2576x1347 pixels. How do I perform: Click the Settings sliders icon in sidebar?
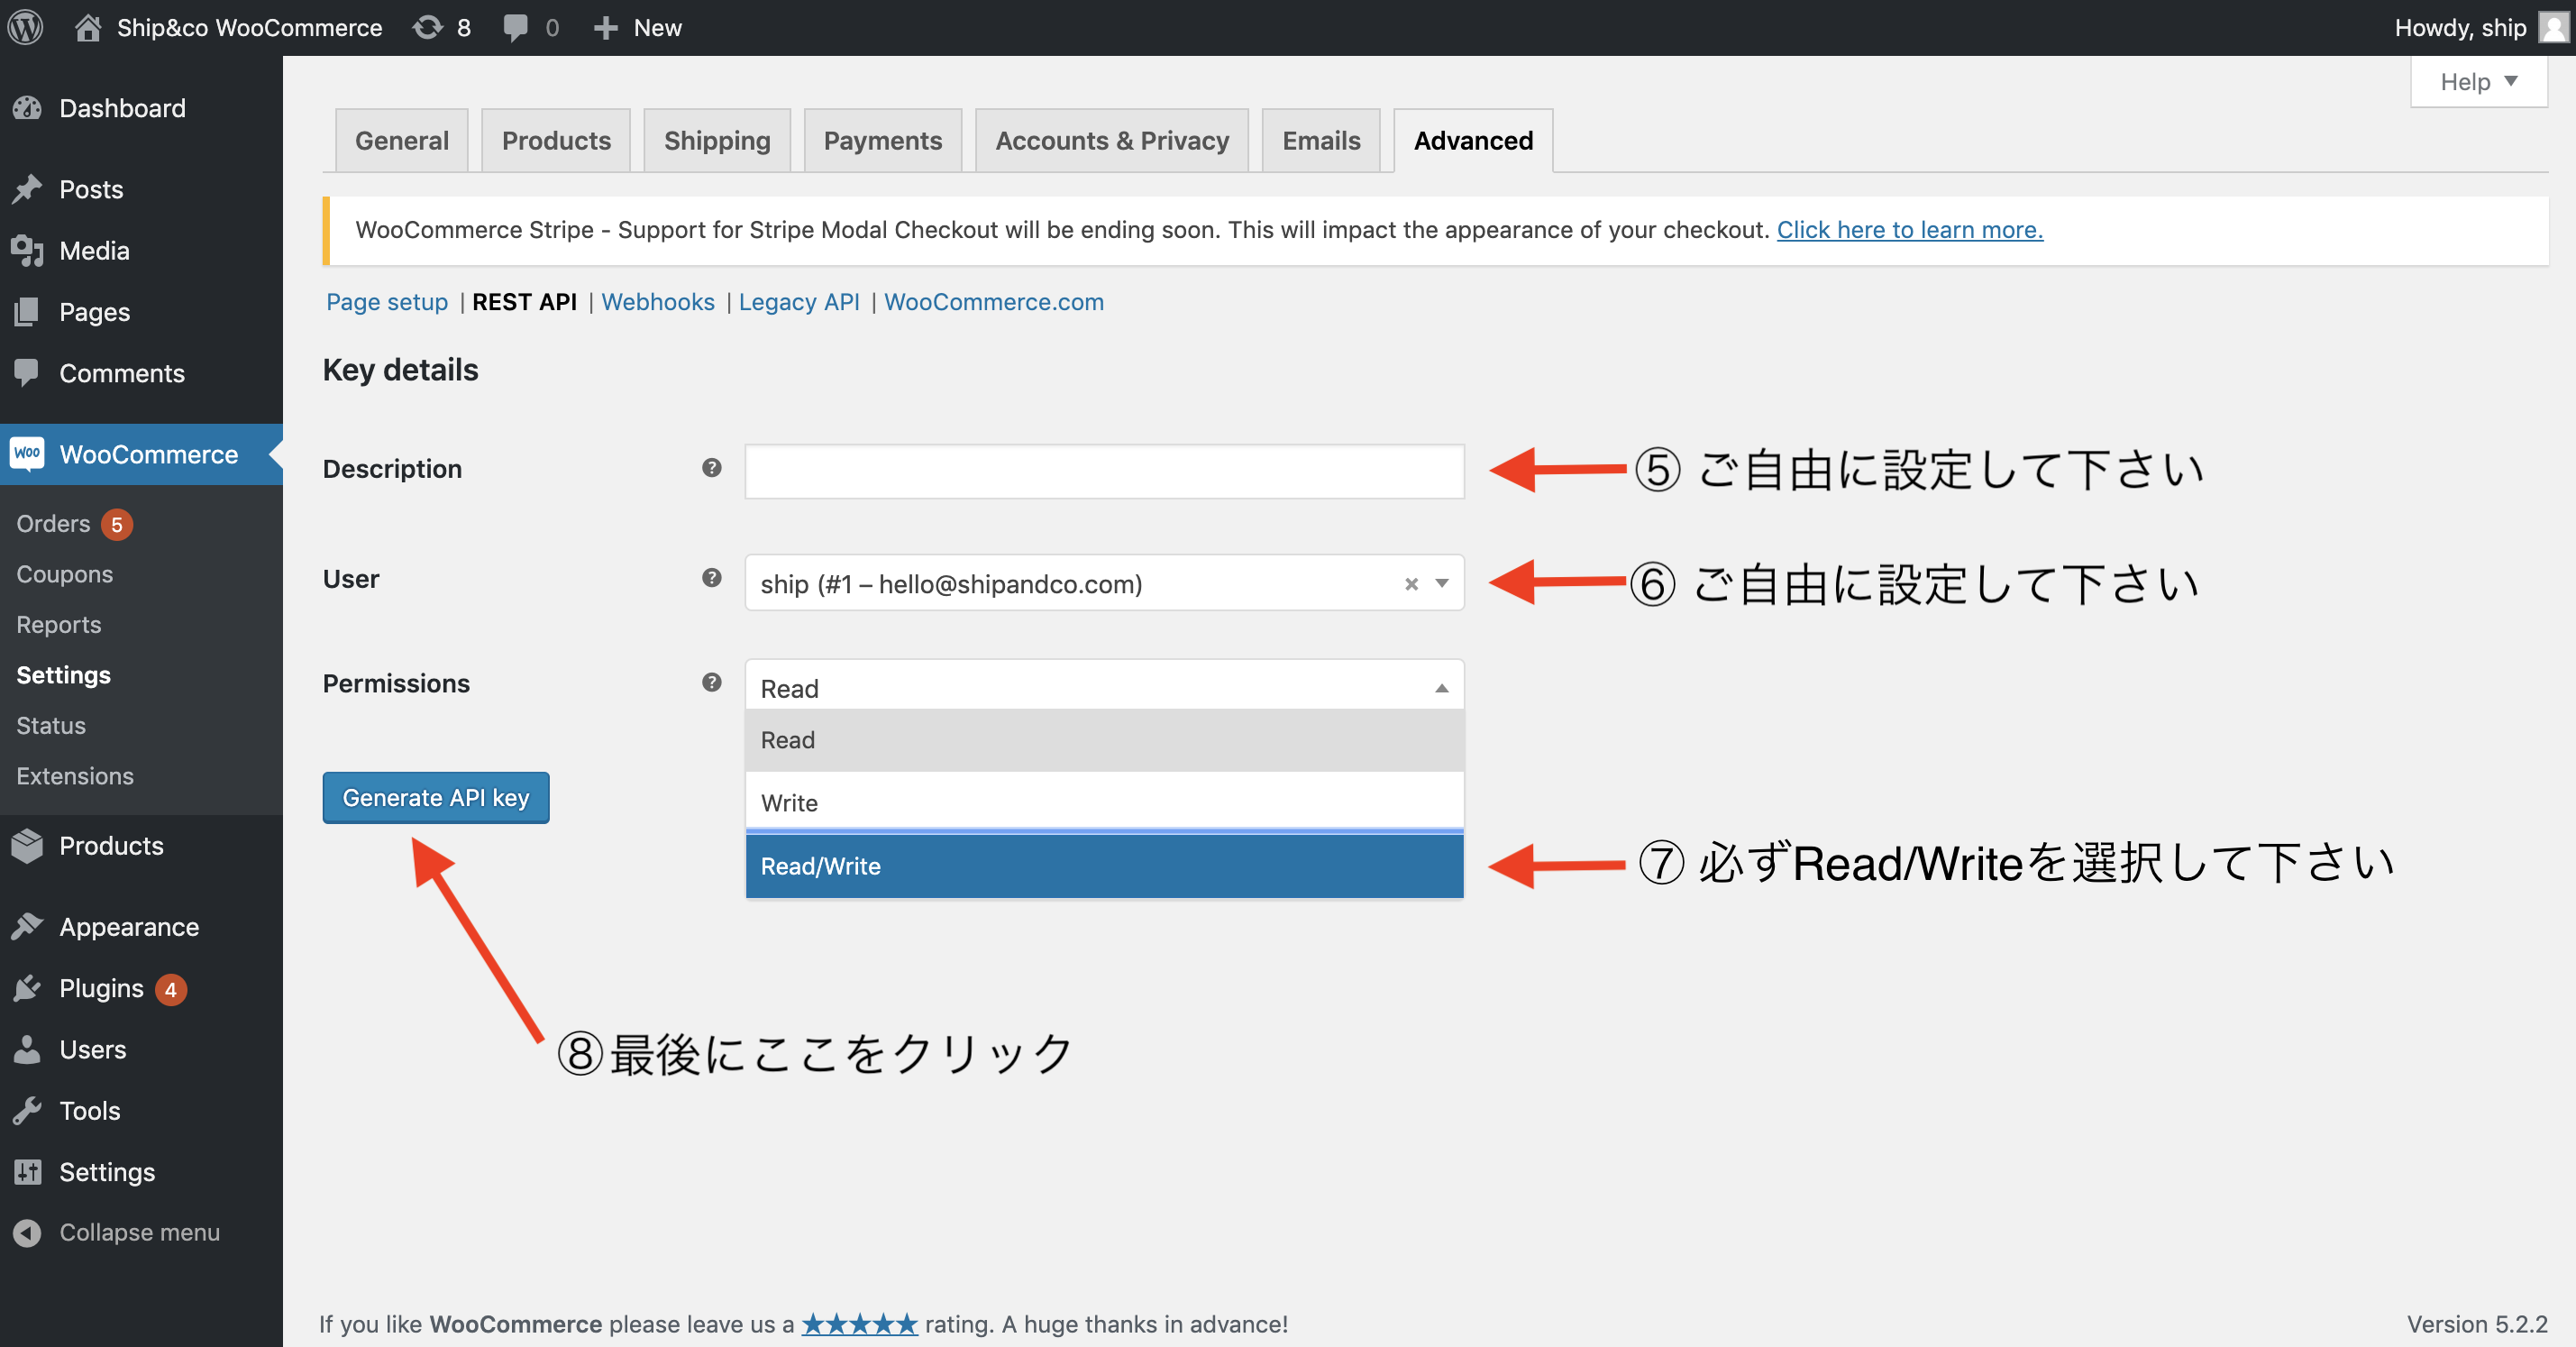[27, 1172]
